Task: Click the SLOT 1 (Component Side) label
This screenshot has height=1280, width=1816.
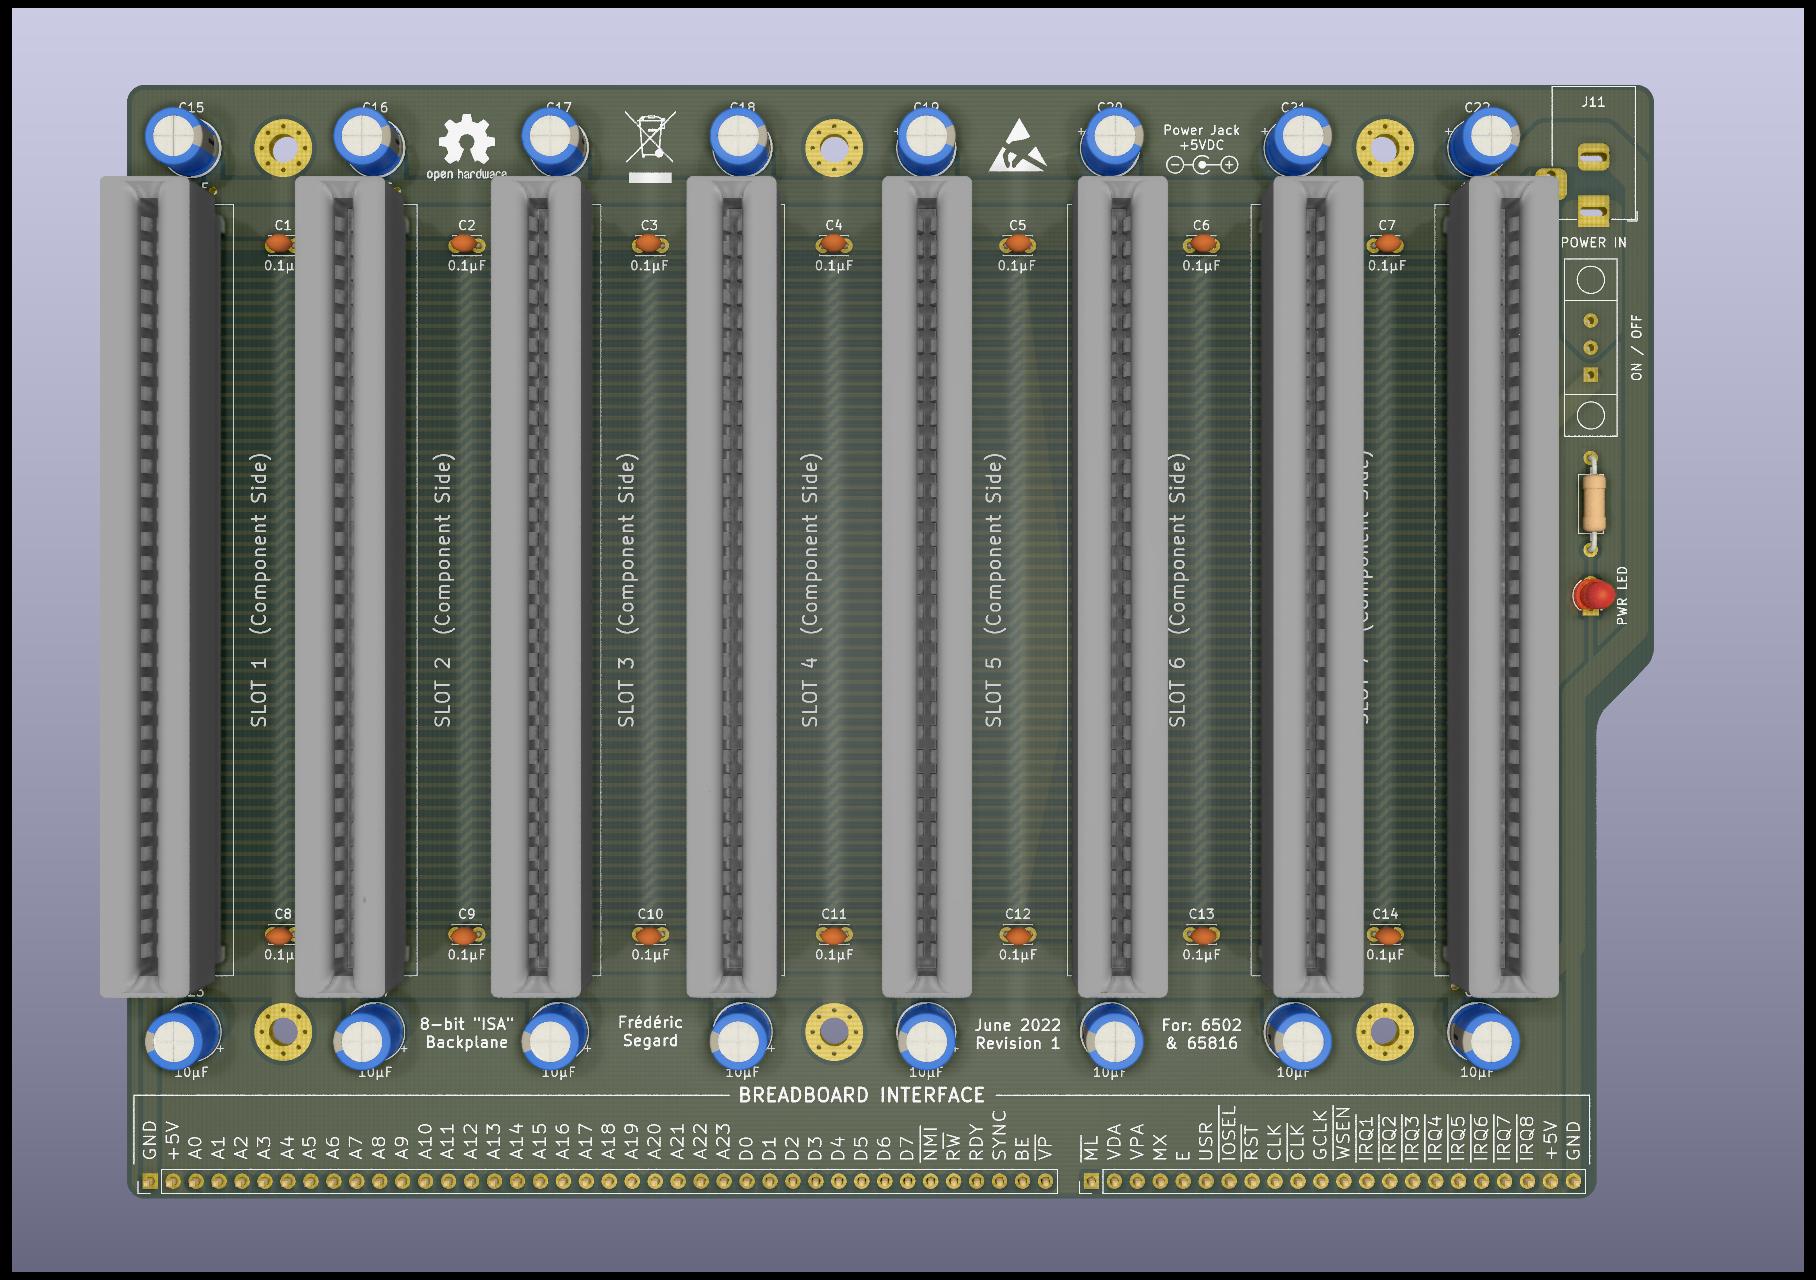Action: [259, 590]
